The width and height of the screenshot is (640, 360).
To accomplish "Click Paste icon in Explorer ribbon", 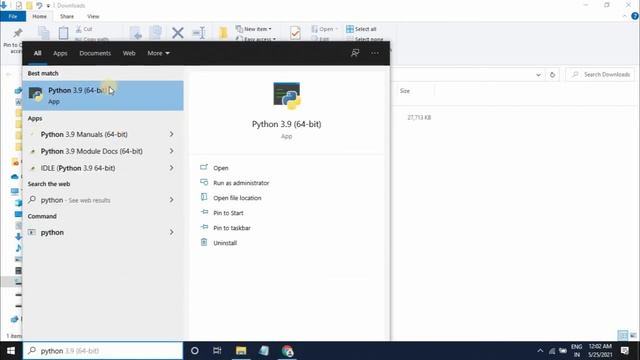I will point(63,33).
